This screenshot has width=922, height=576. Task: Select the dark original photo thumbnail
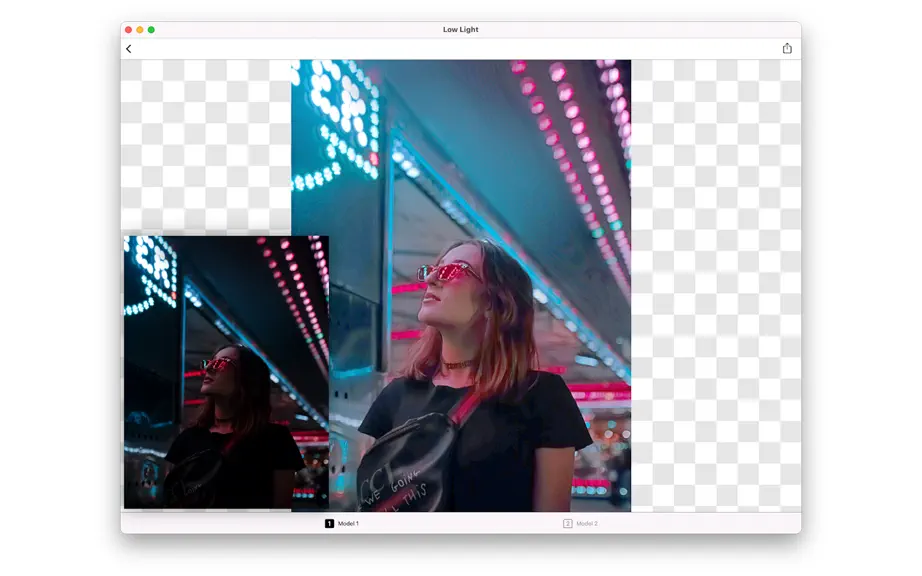pyautogui.click(x=226, y=372)
